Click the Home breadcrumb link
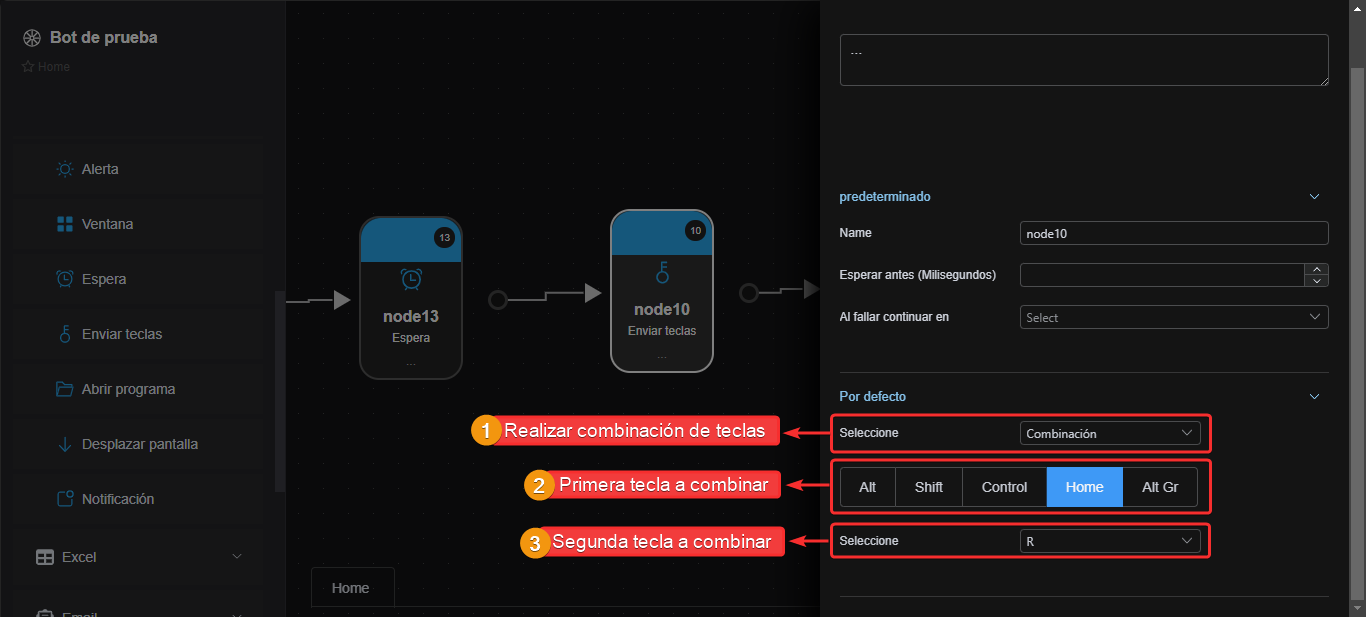The height and width of the screenshot is (617, 1366). [54, 67]
